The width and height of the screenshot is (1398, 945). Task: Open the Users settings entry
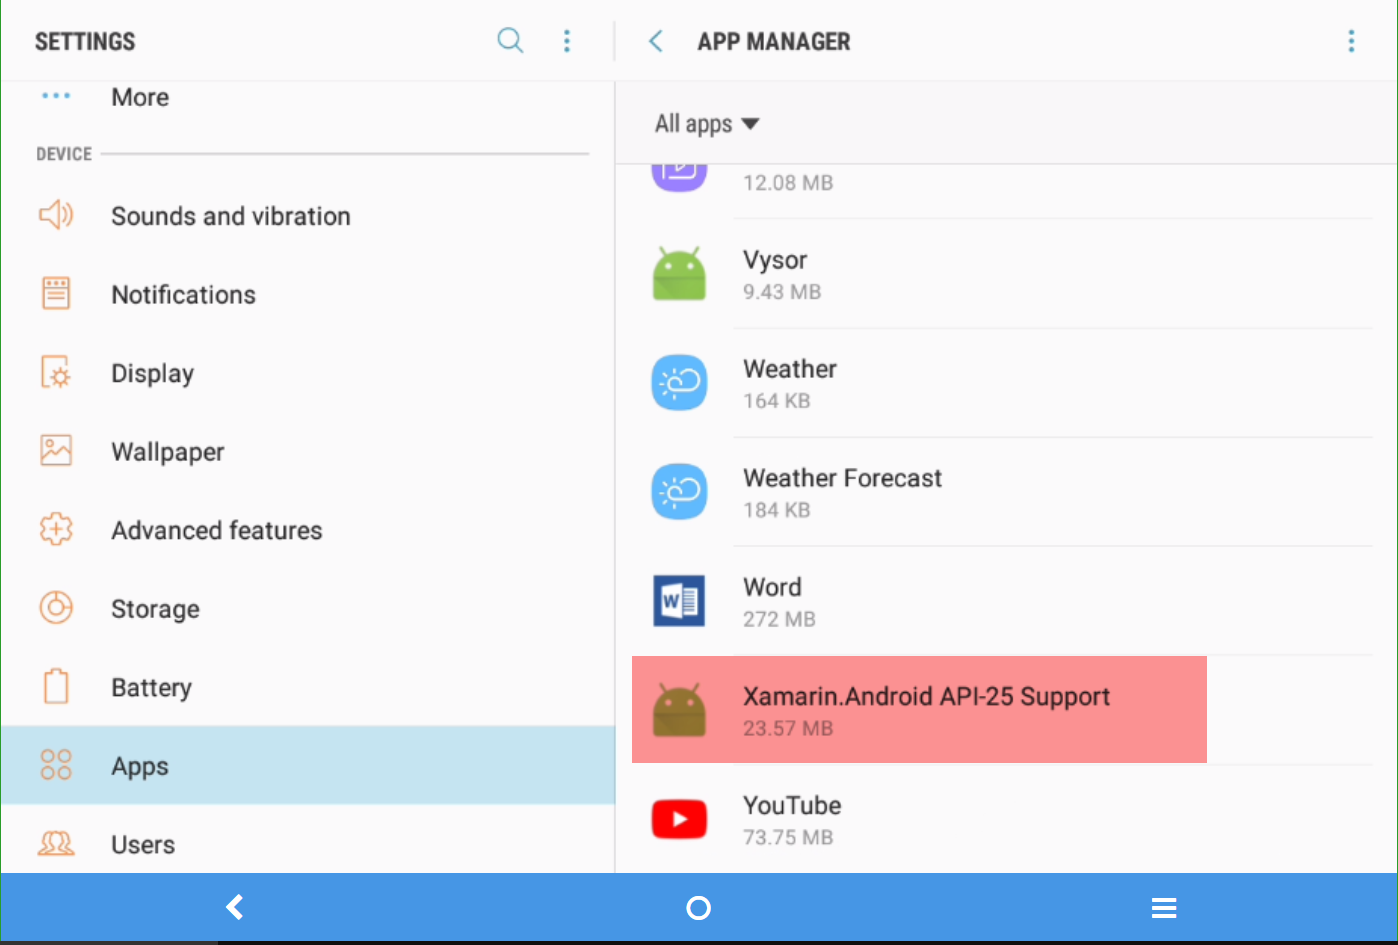[x=308, y=839]
